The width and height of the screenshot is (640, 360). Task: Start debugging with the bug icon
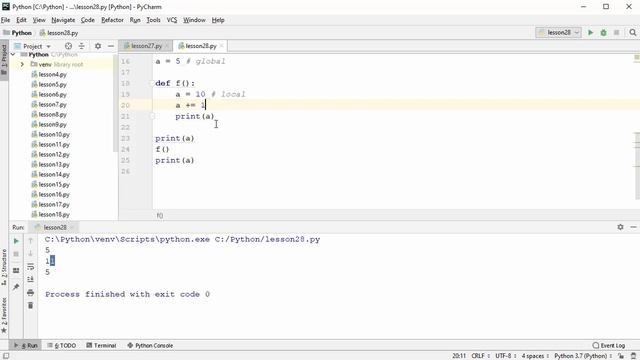(x=603, y=33)
